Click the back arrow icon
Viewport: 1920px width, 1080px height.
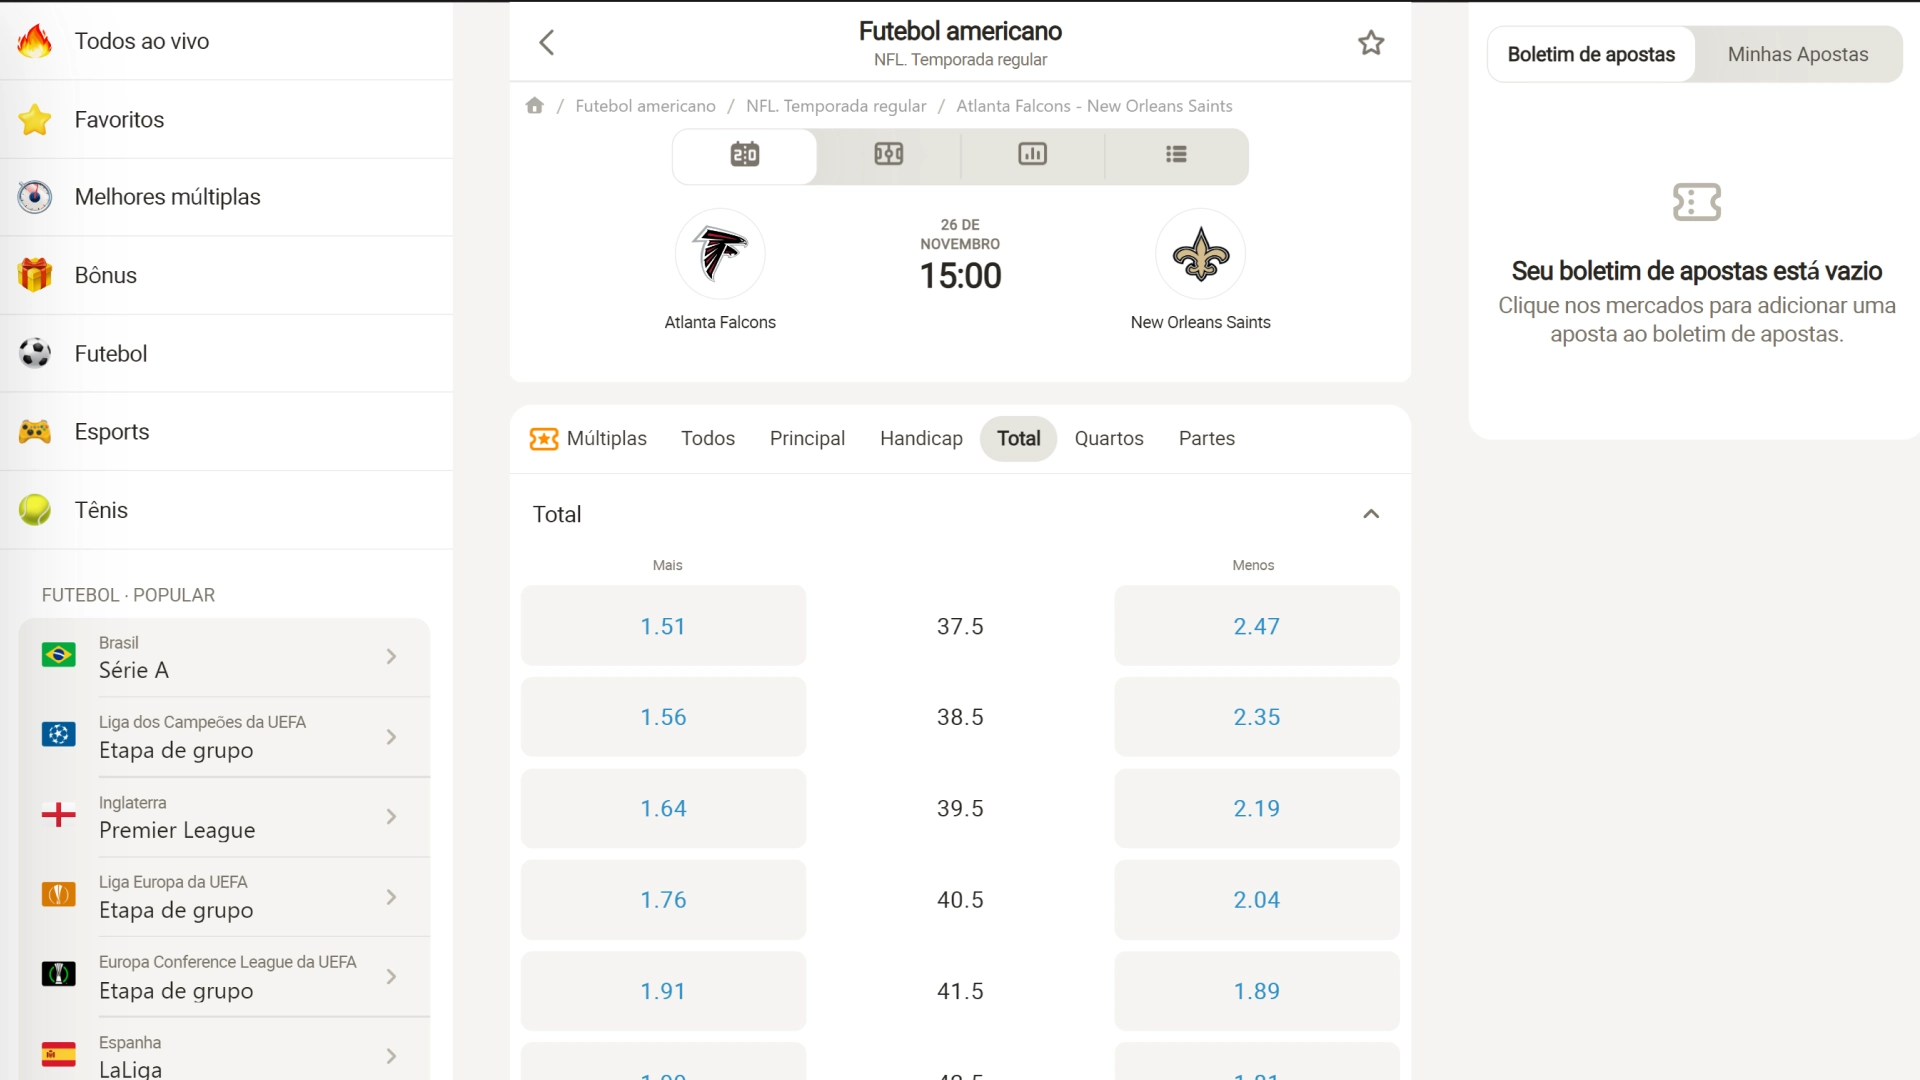click(x=546, y=42)
